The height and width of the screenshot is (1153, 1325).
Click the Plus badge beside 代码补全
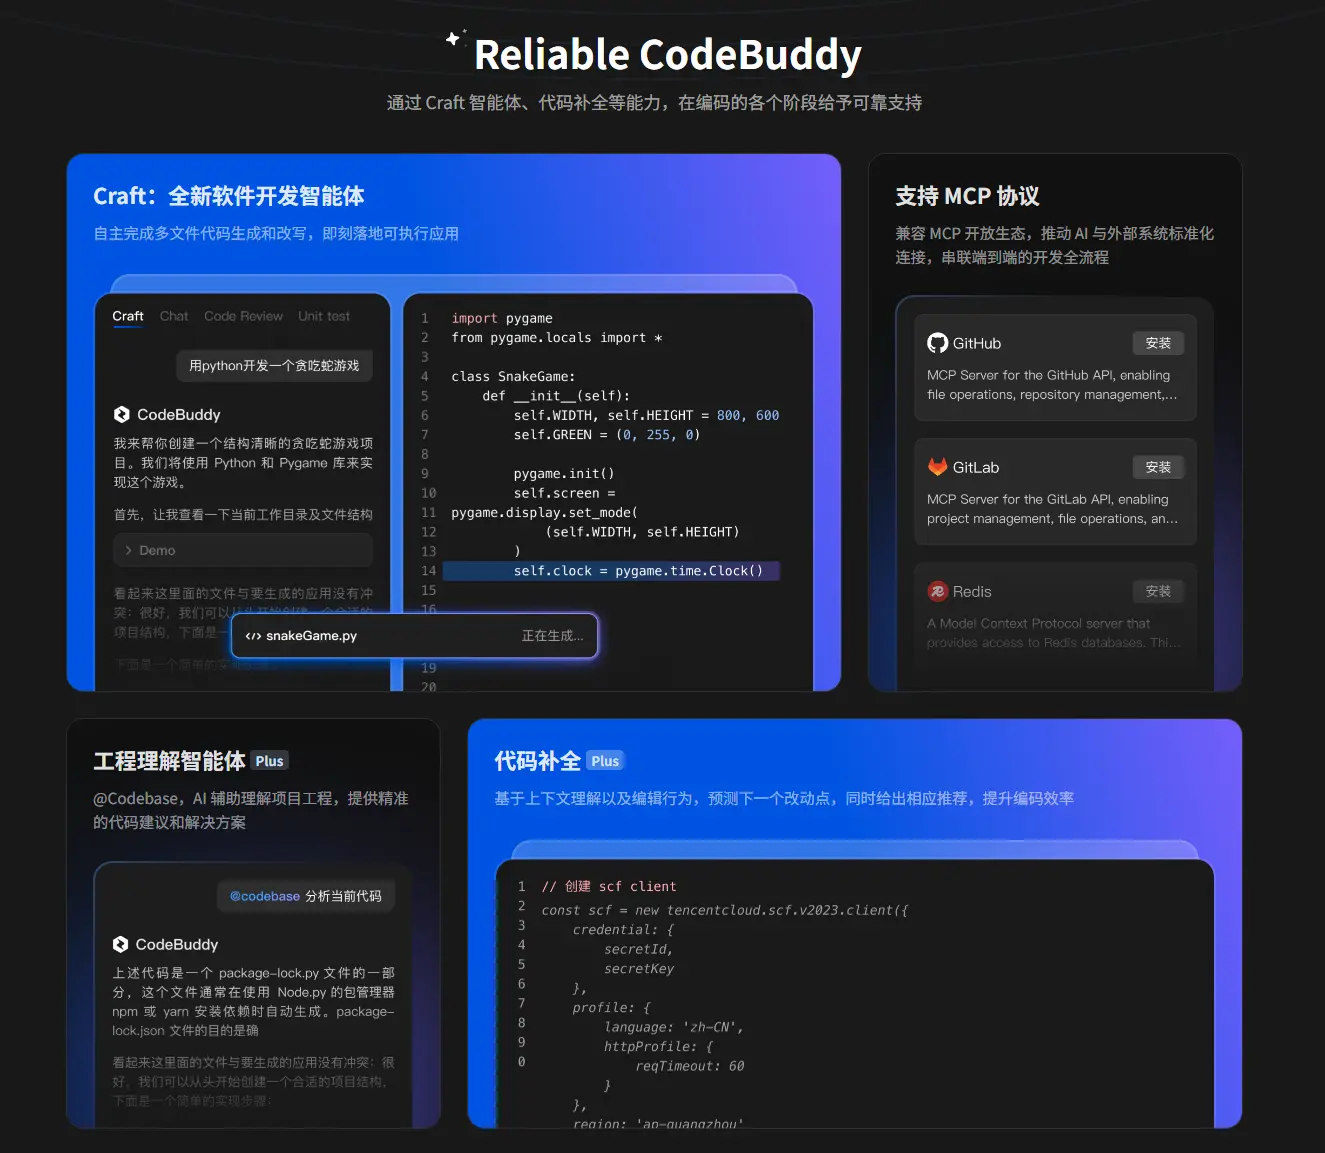(605, 761)
